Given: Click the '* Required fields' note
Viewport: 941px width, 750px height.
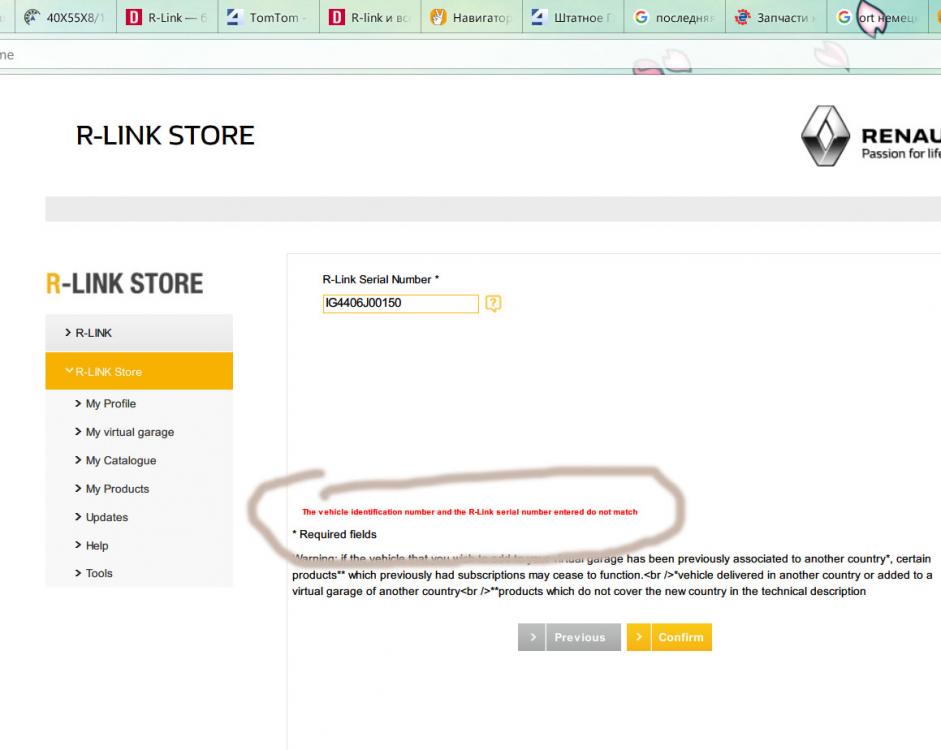Looking at the screenshot, I should pyautogui.click(x=334, y=535).
